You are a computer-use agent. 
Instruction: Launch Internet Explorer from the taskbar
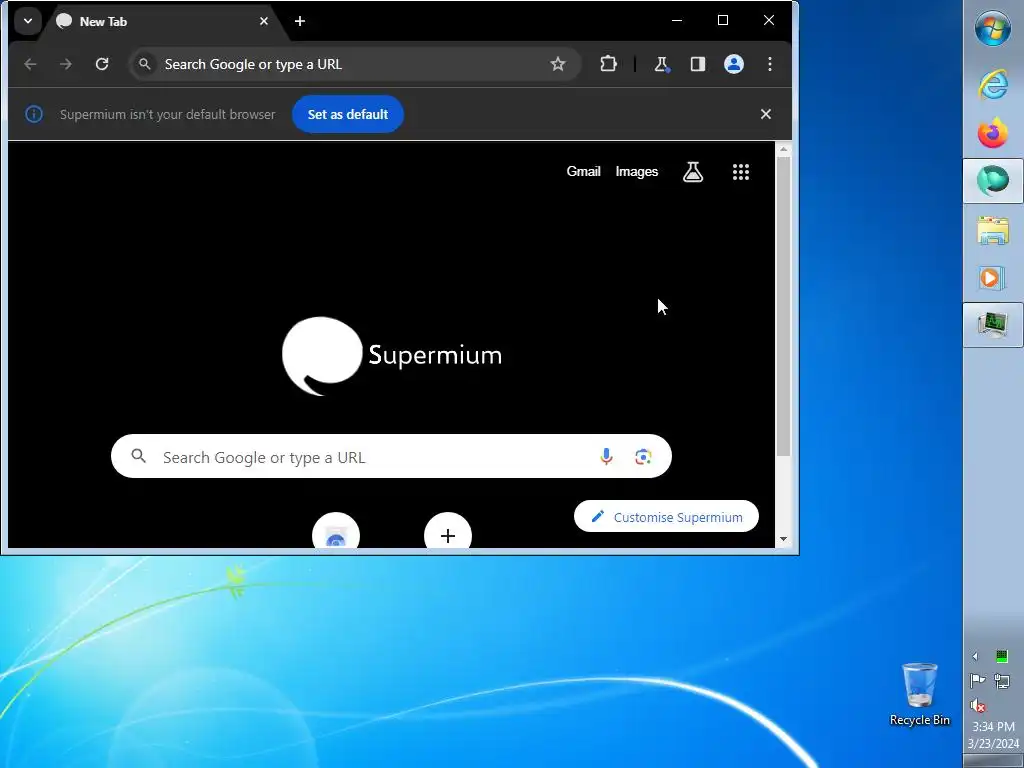tap(993, 85)
